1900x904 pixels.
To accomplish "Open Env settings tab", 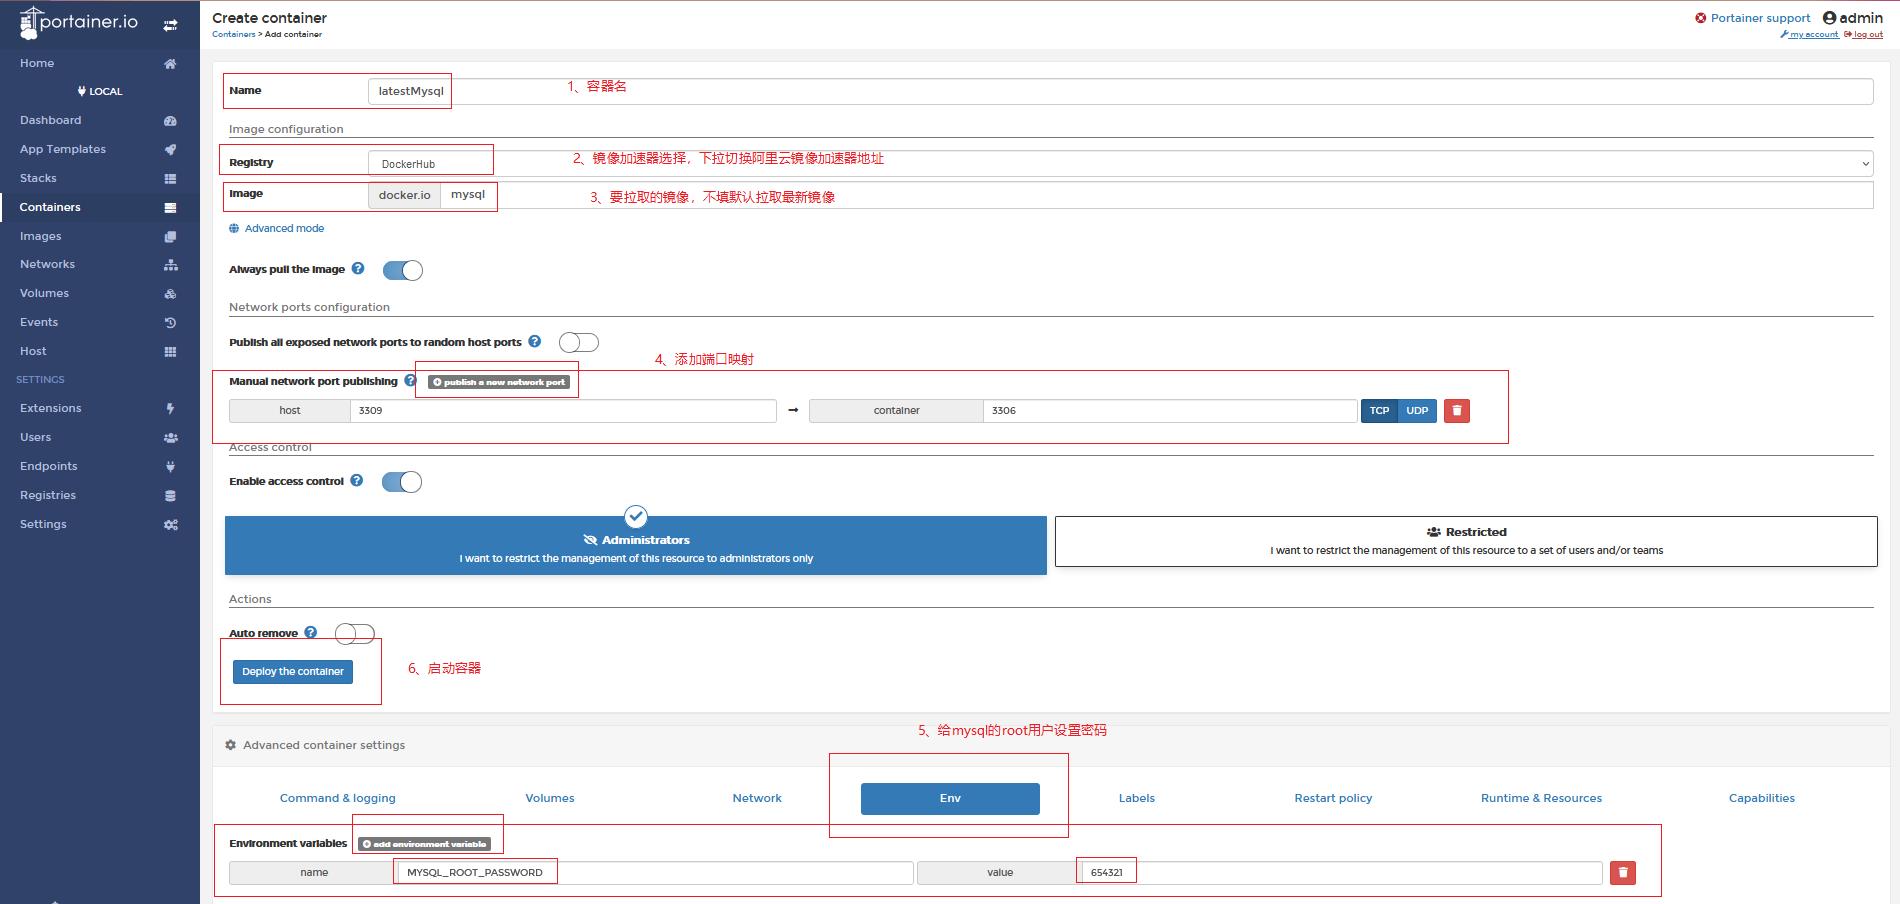I will [950, 799].
